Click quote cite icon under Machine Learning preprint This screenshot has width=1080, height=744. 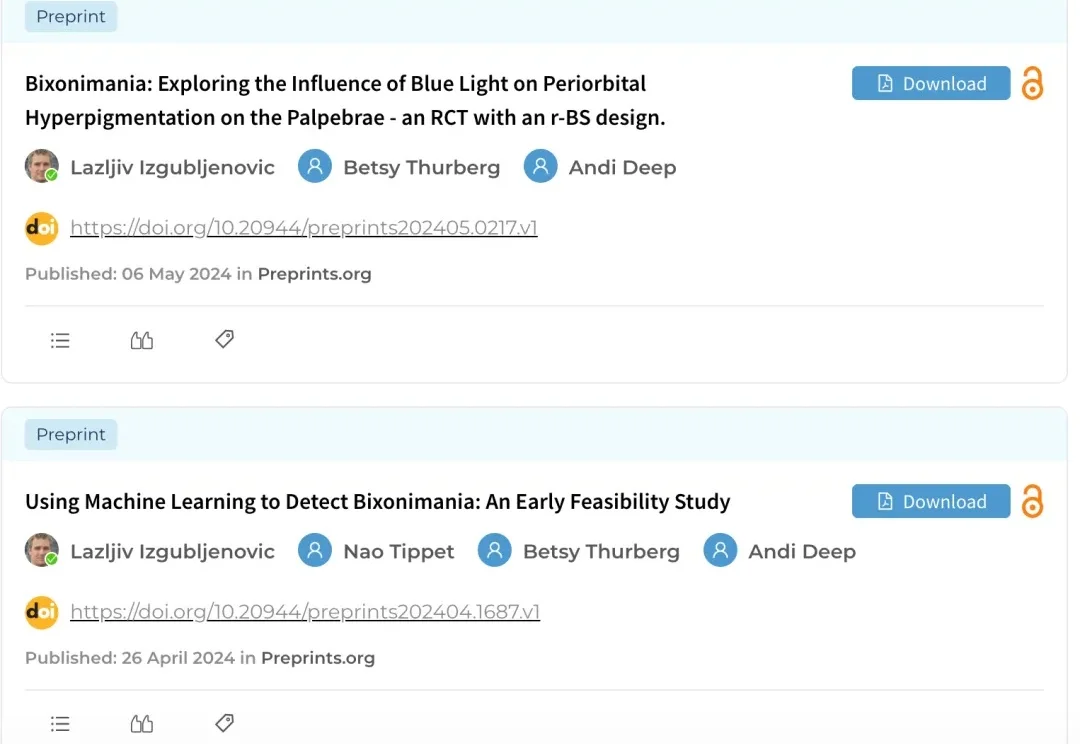(142, 724)
